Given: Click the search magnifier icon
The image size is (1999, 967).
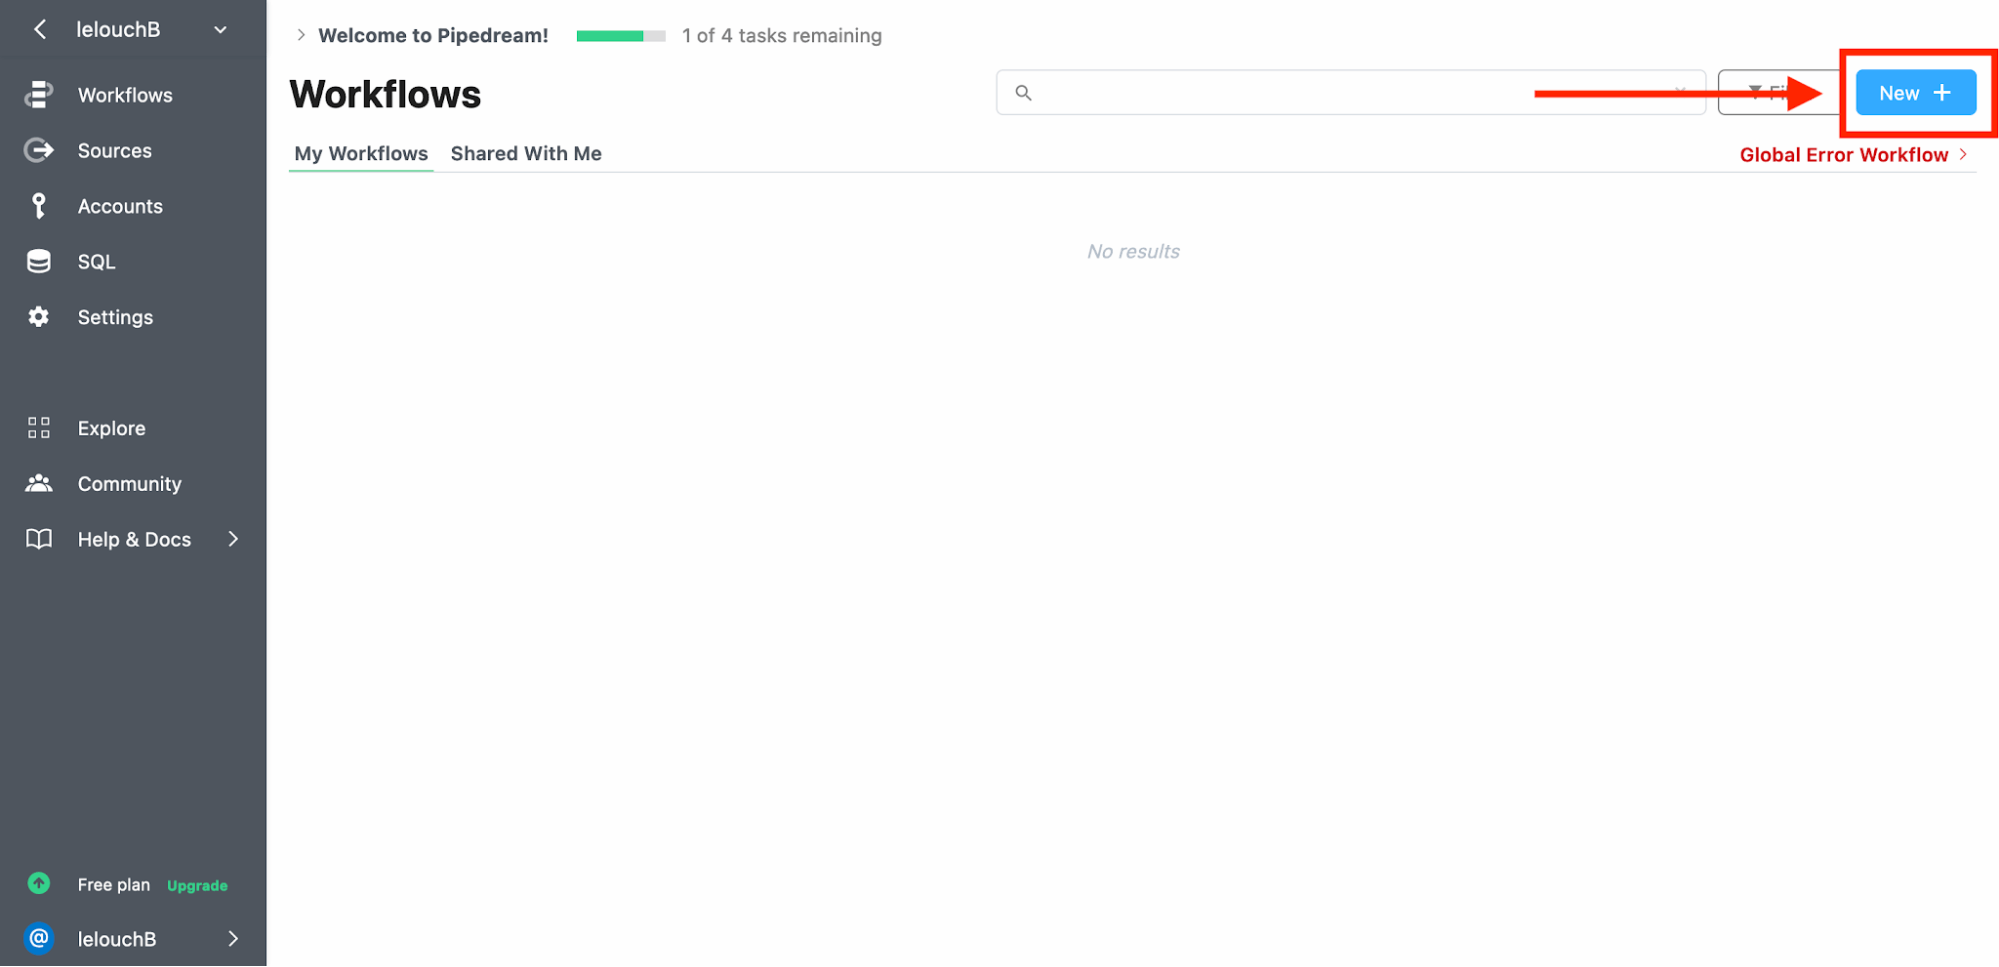Looking at the screenshot, I should tap(1022, 93).
